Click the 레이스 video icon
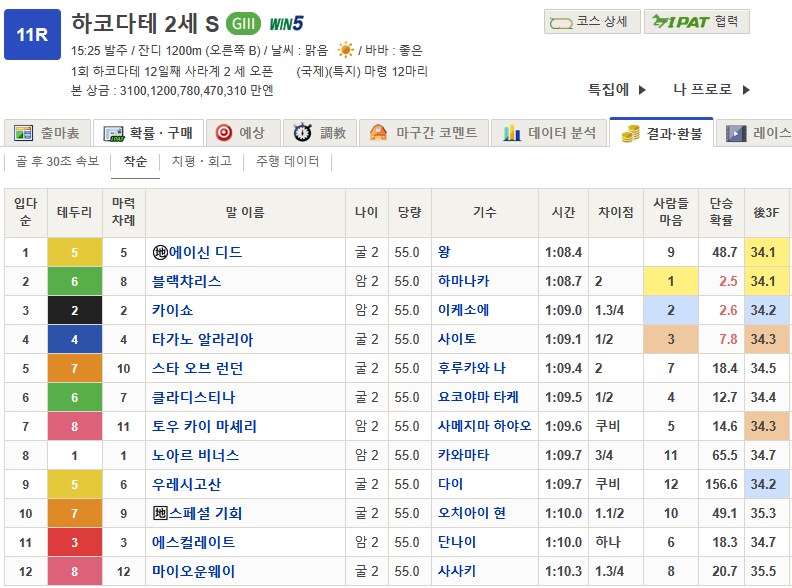This screenshot has height=588, width=792. pos(736,133)
